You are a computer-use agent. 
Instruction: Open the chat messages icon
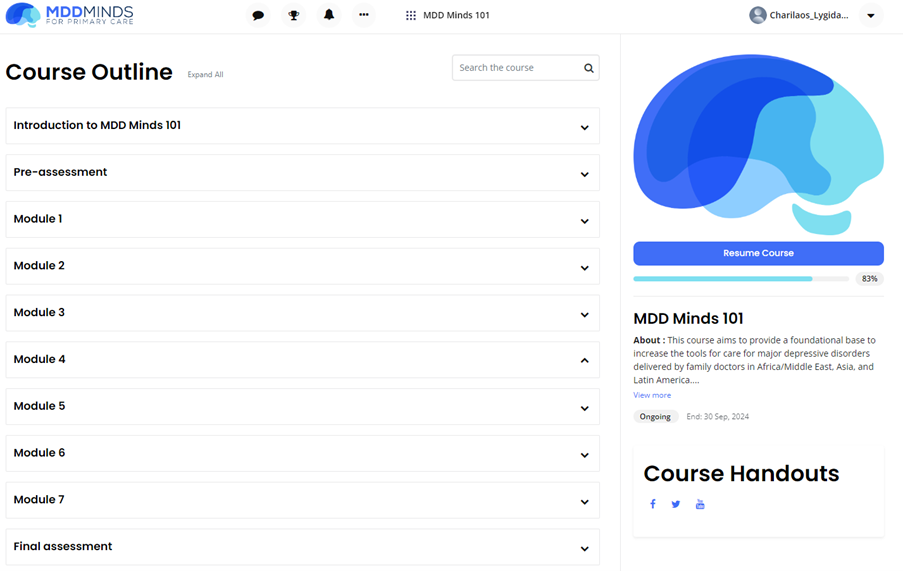[259, 15]
